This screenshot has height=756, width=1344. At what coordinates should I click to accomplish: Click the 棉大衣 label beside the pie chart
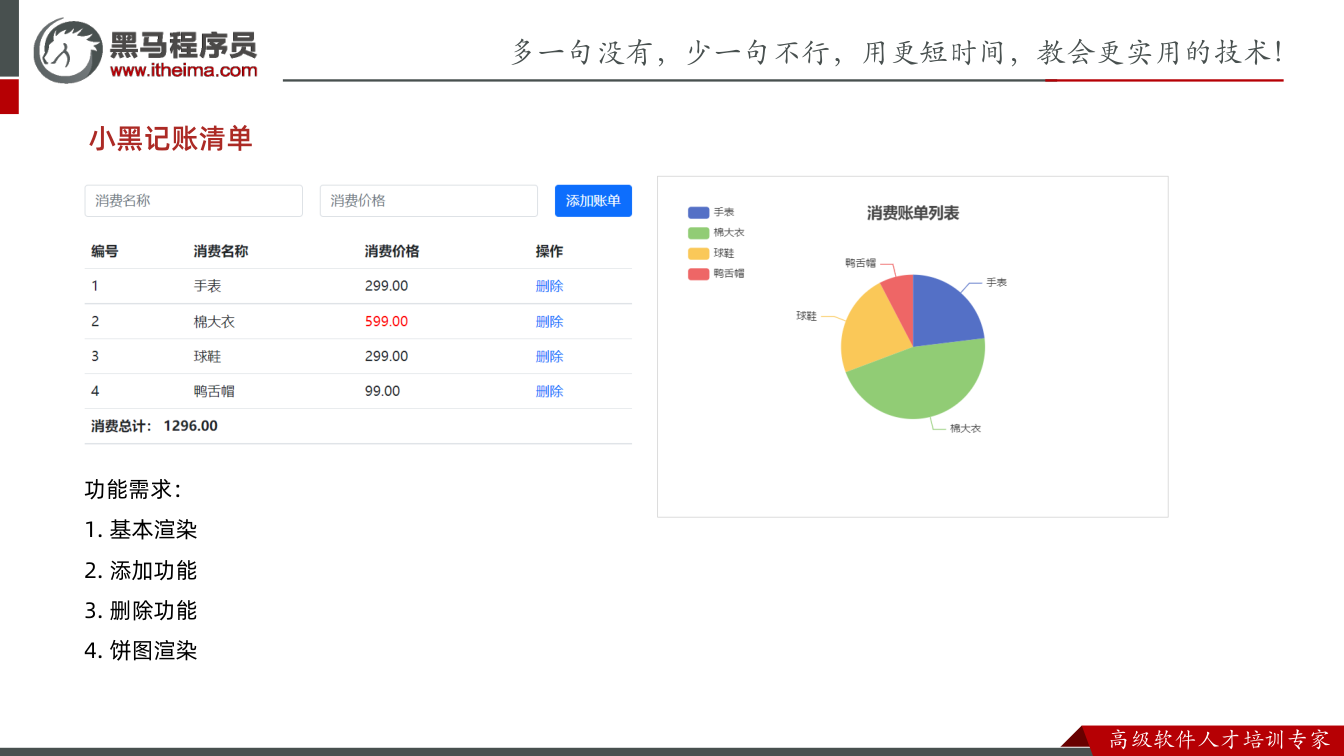click(x=965, y=428)
